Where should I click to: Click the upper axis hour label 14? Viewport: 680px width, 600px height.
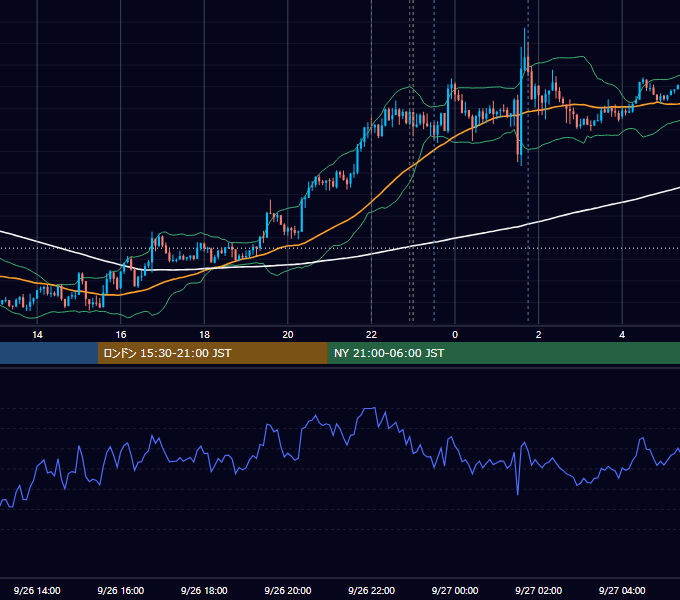point(37,335)
